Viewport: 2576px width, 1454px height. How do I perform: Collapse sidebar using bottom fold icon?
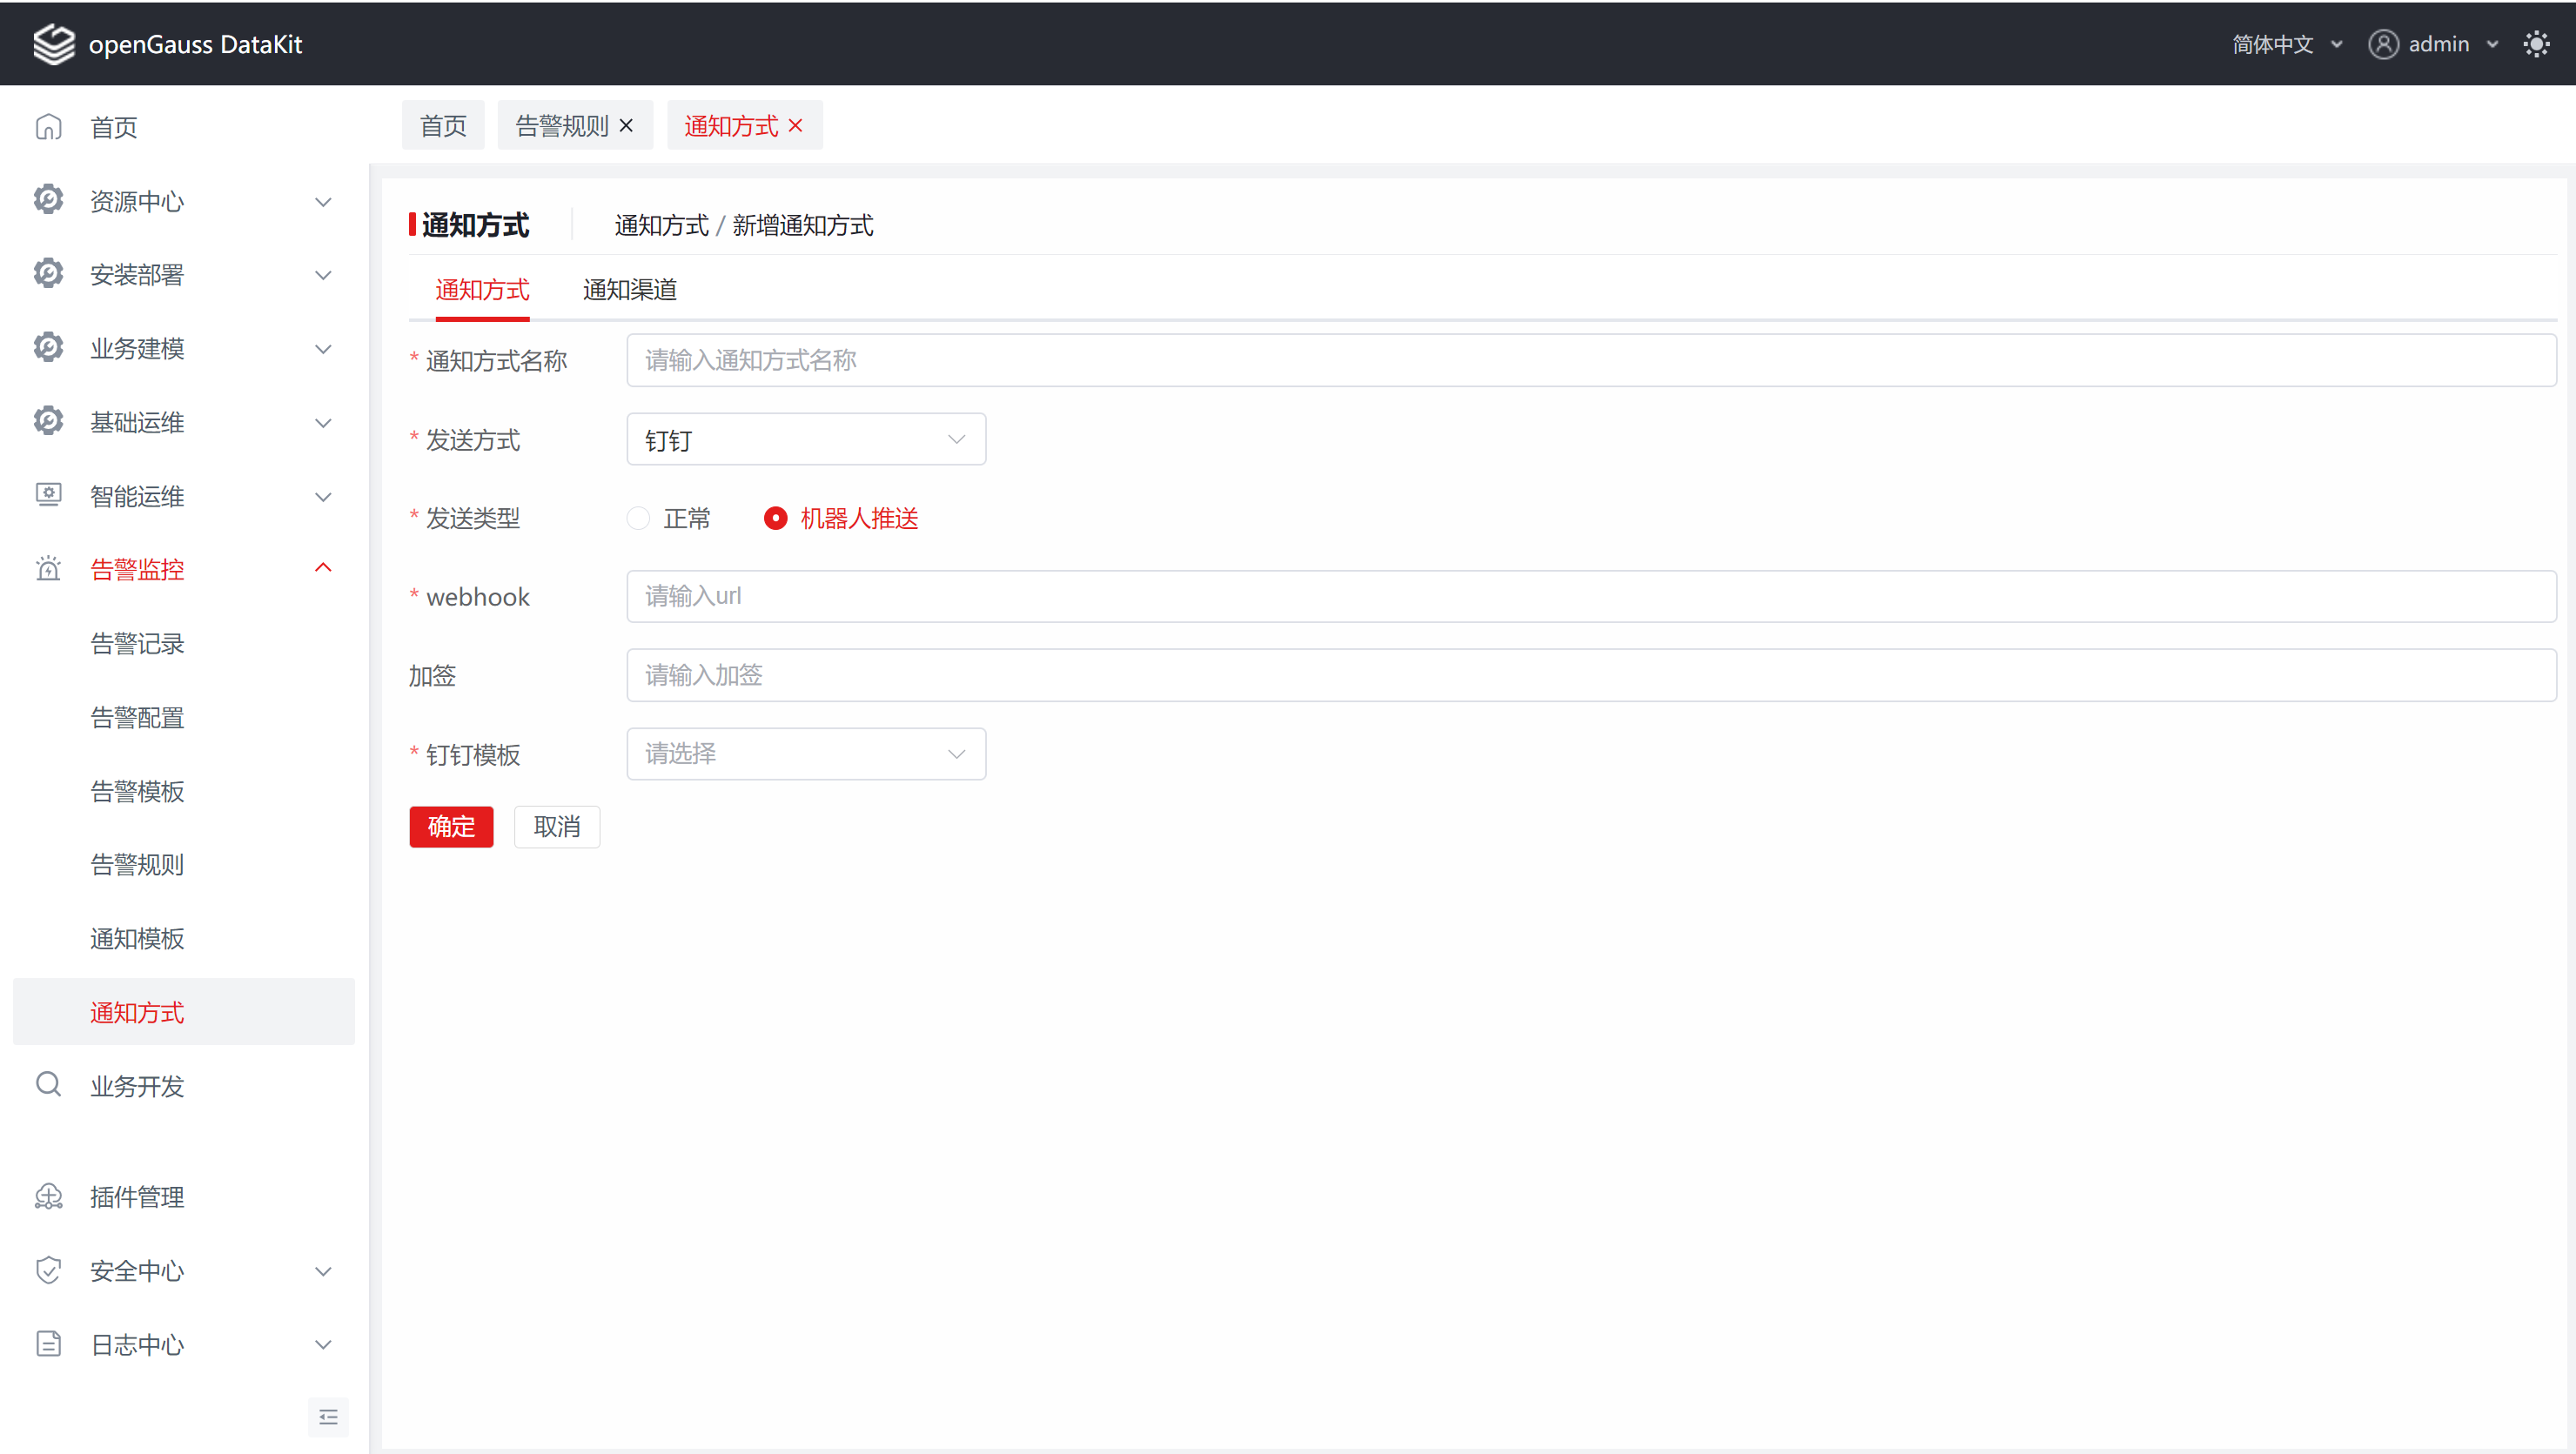coord(328,1416)
